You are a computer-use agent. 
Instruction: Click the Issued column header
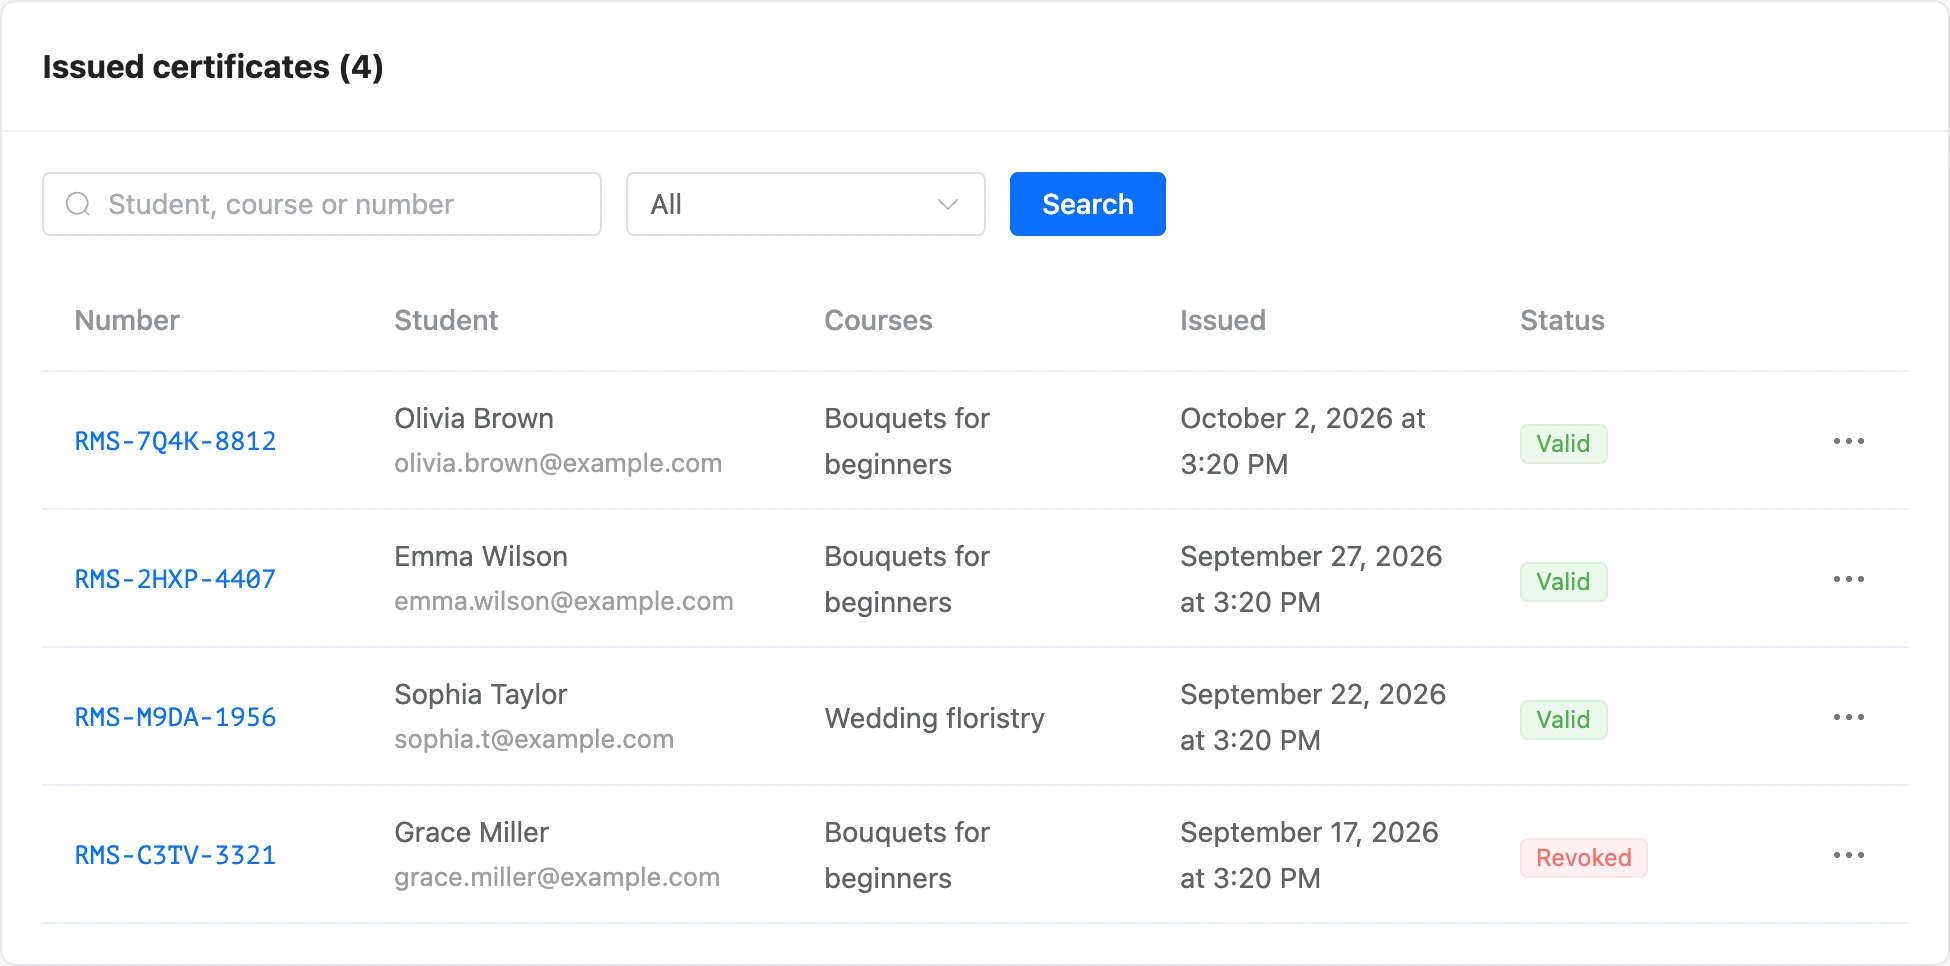(x=1223, y=320)
